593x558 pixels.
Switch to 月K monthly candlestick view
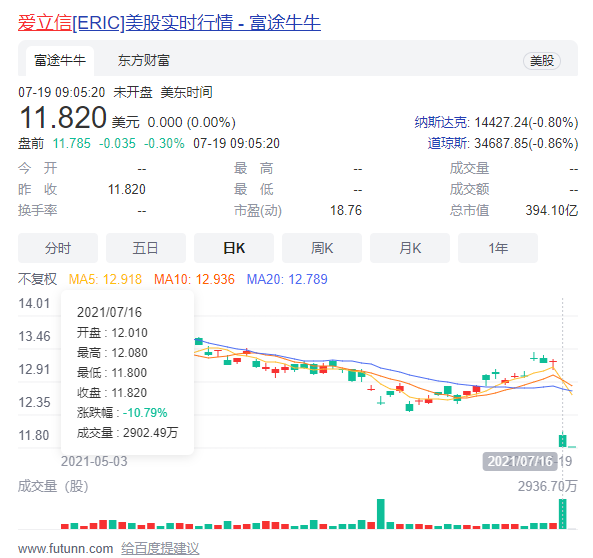point(410,248)
